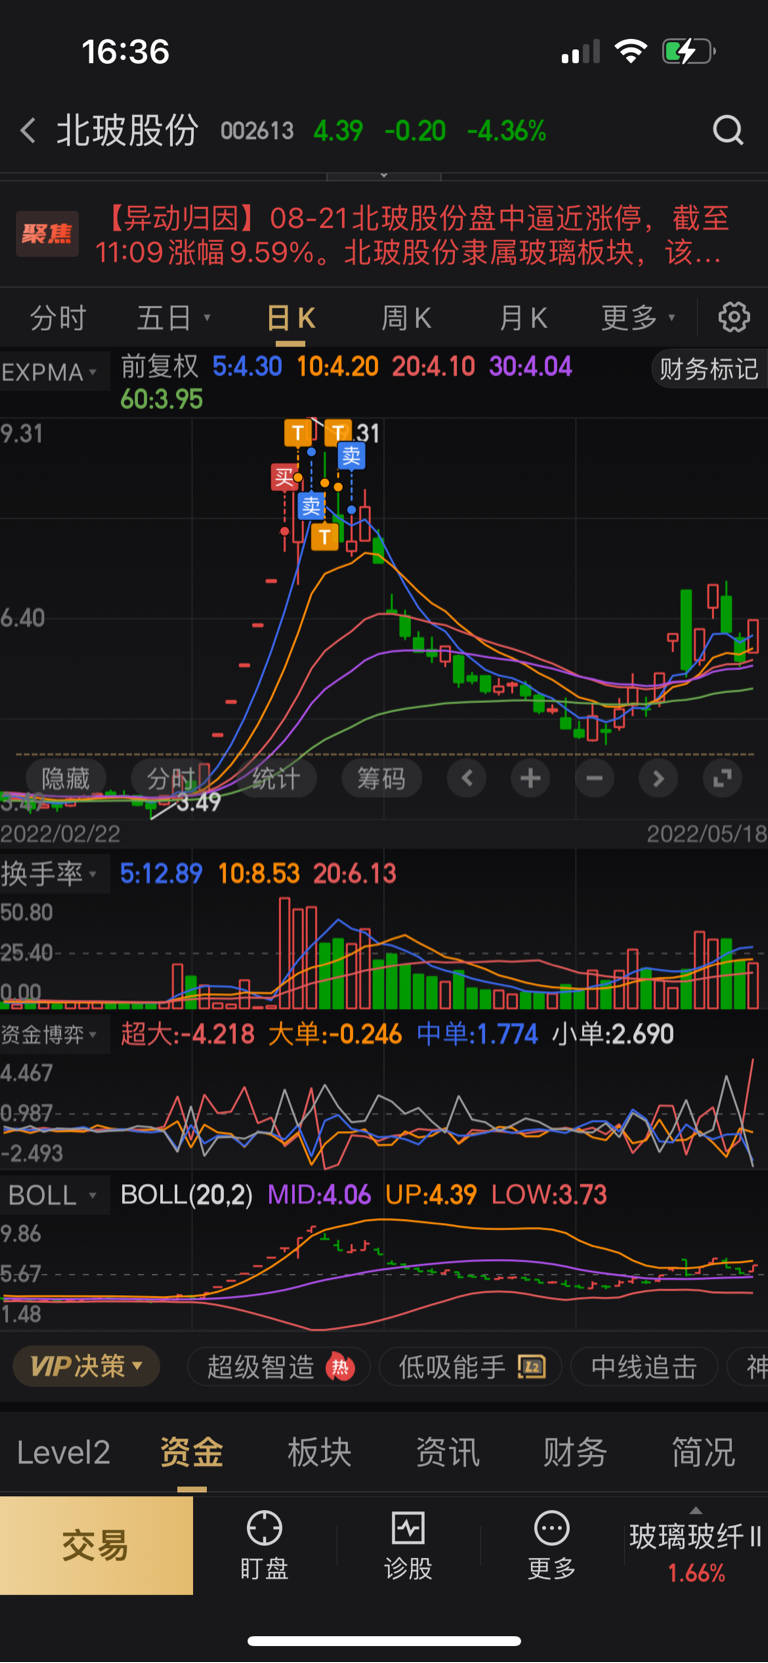The height and width of the screenshot is (1663, 768).
Task: Tap 超大:-4.218 value
Action: (x=188, y=1034)
